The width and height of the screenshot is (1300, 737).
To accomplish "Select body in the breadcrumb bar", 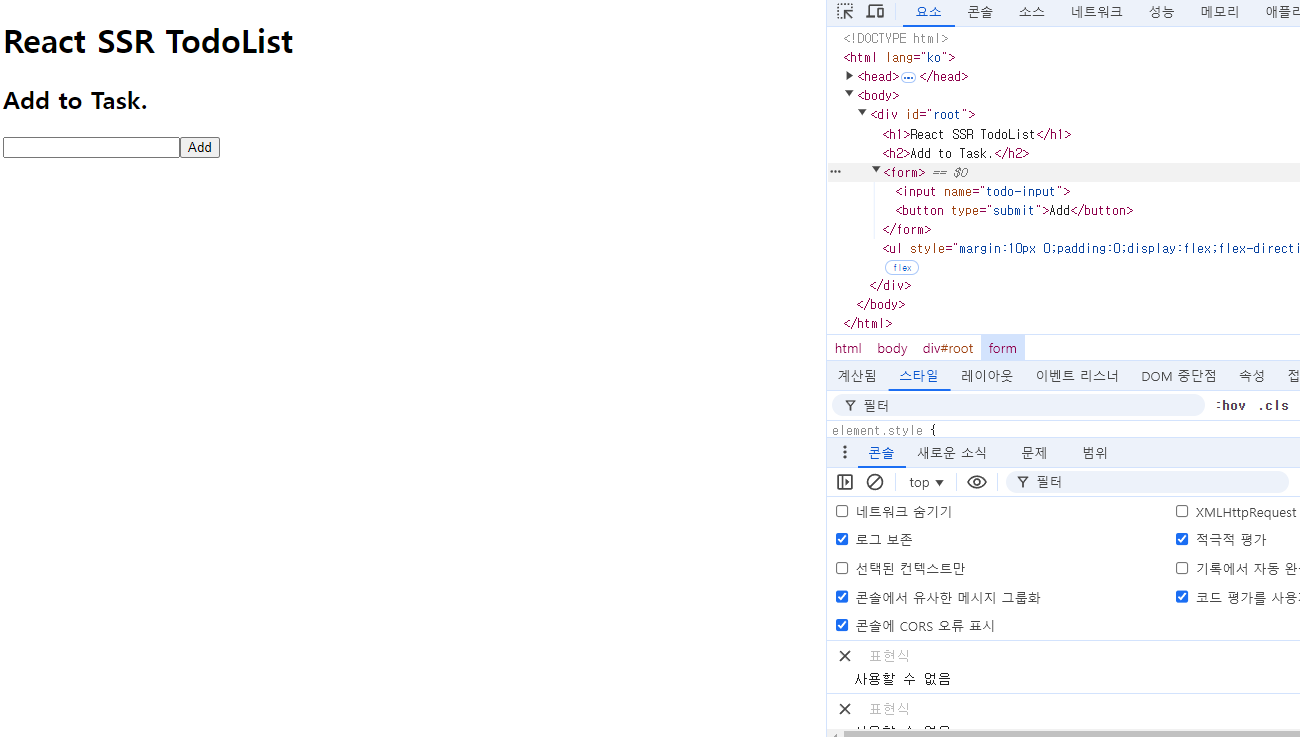I will [x=892, y=348].
